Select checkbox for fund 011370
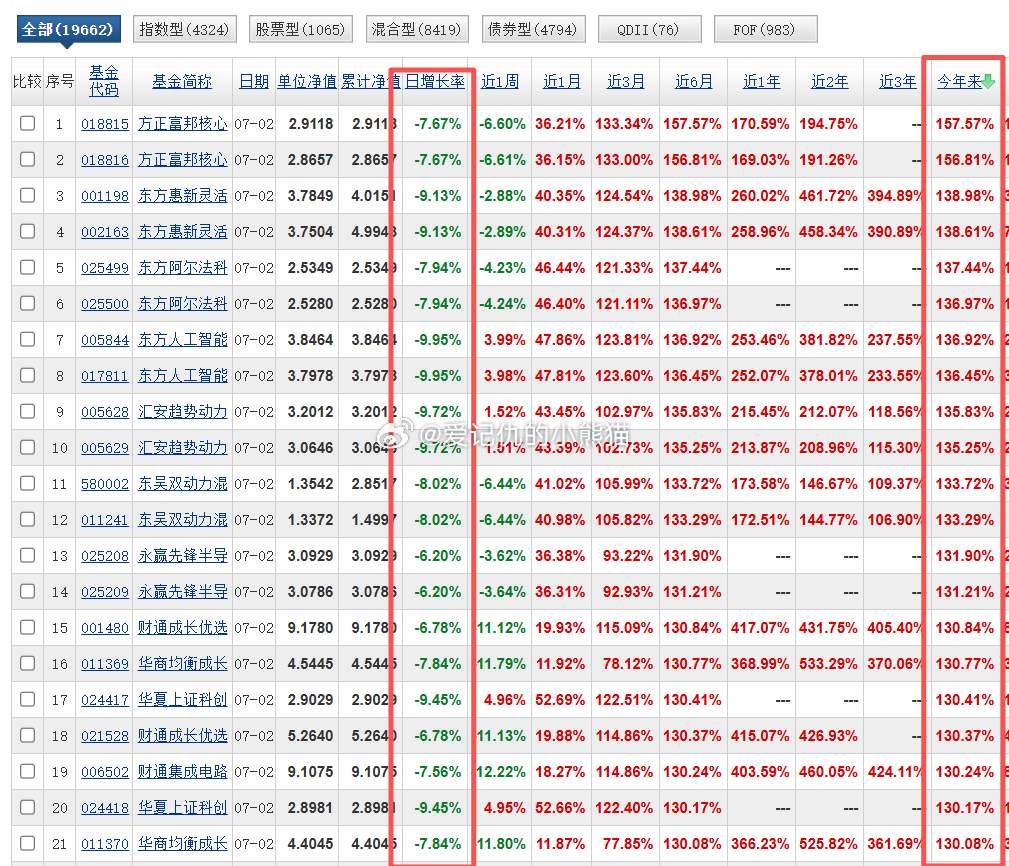 [28, 843]
